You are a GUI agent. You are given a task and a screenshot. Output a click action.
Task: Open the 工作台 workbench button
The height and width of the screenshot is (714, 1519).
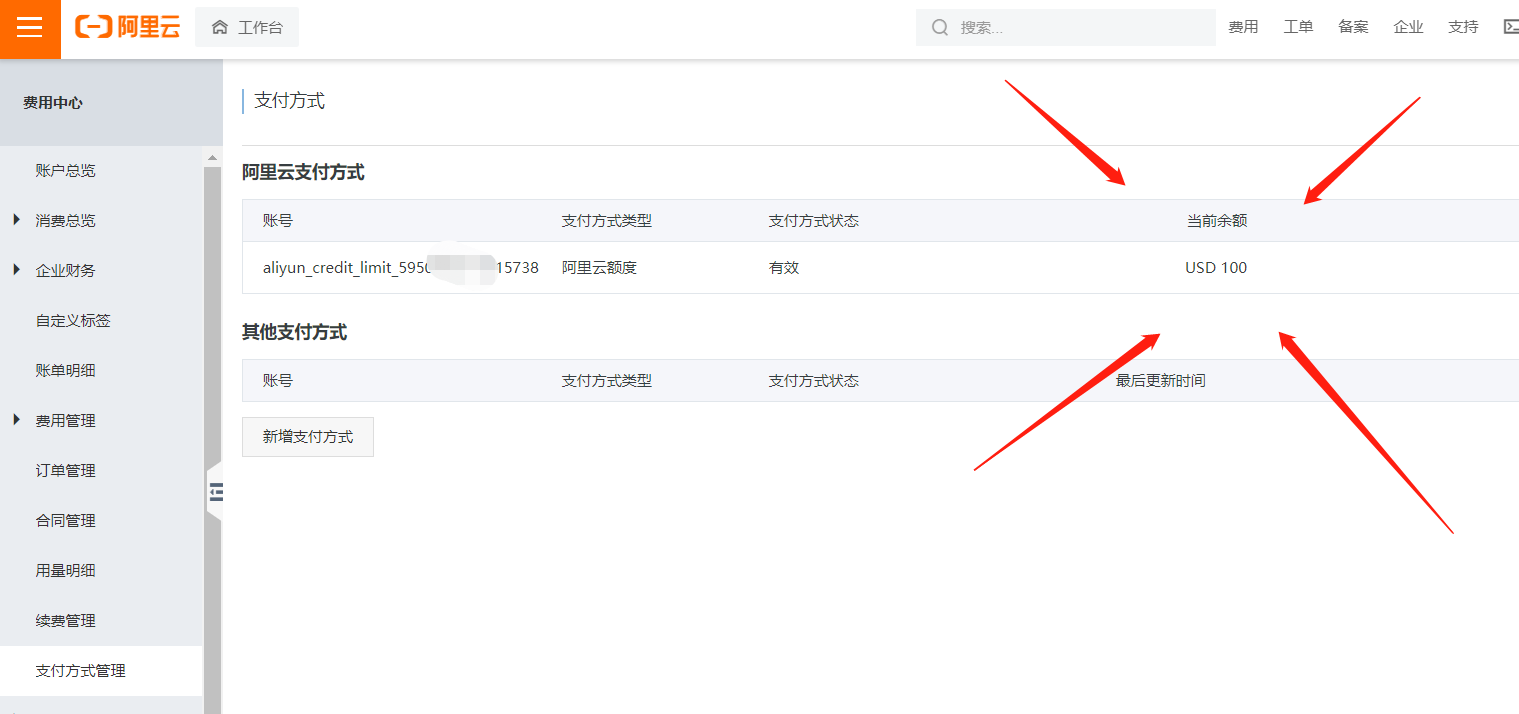point(247,28)
